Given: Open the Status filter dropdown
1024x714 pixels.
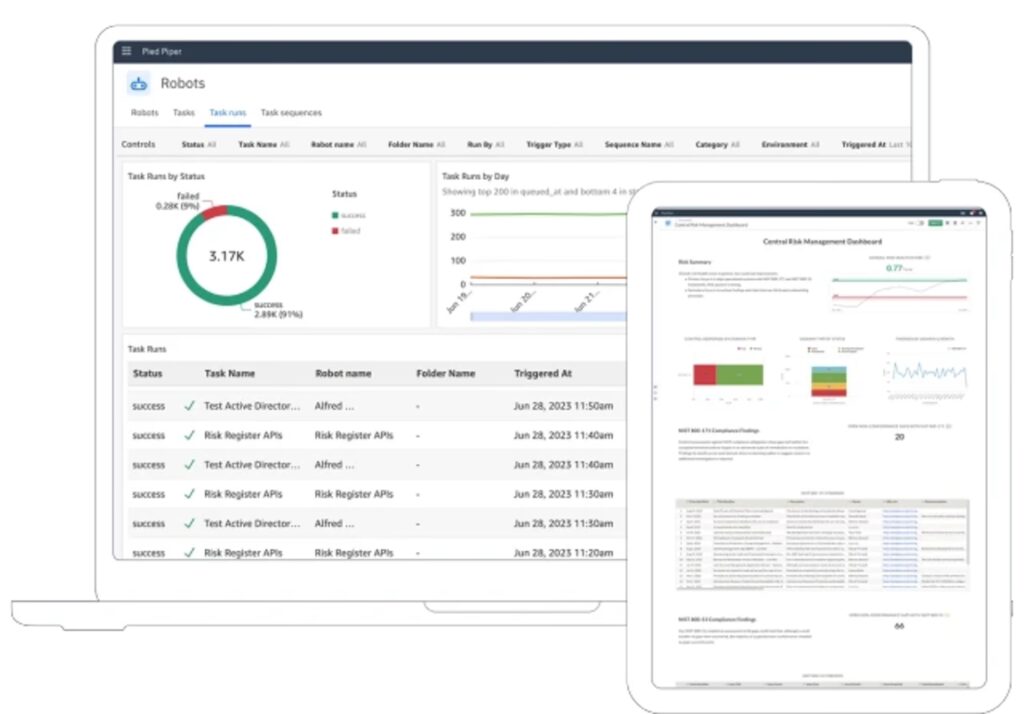Looking at the screenshot, I should (199, 145).
